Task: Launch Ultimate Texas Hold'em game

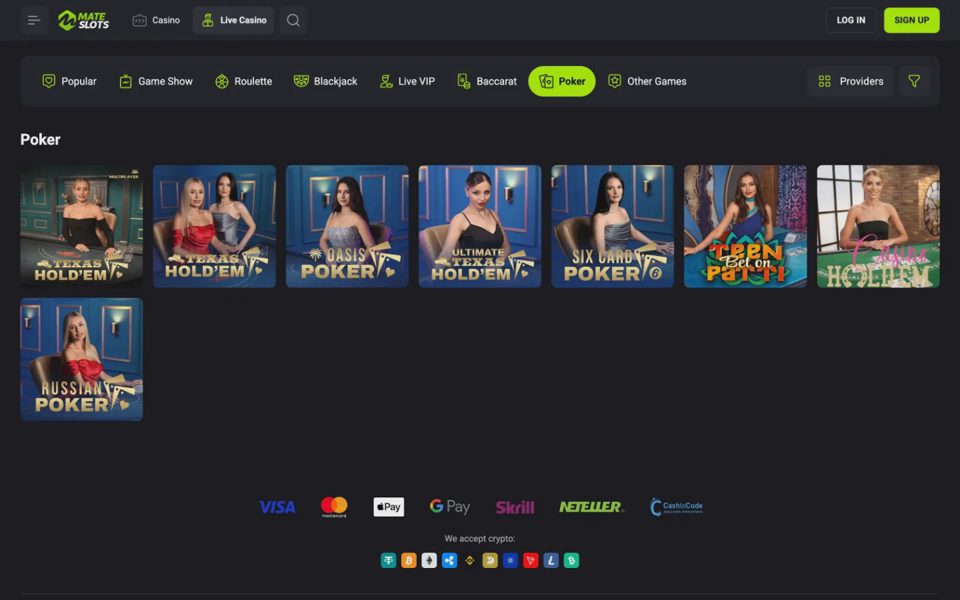Action: [x=480, y=226]
